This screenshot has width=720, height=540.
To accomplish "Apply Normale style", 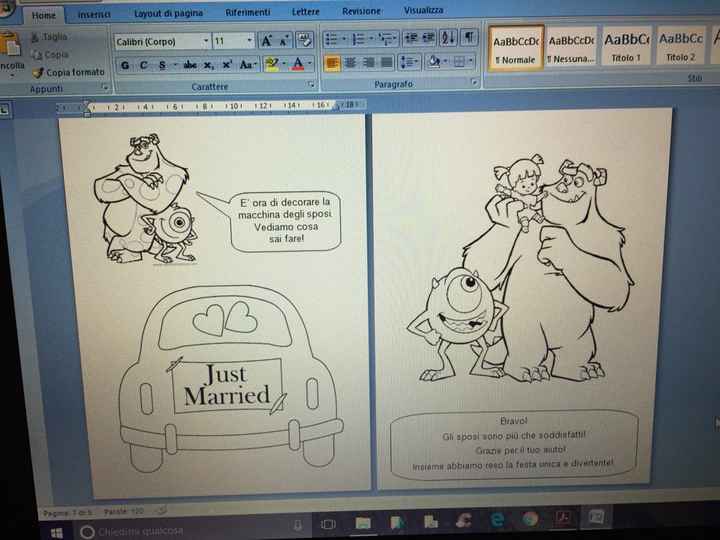I will coord(516,48).
